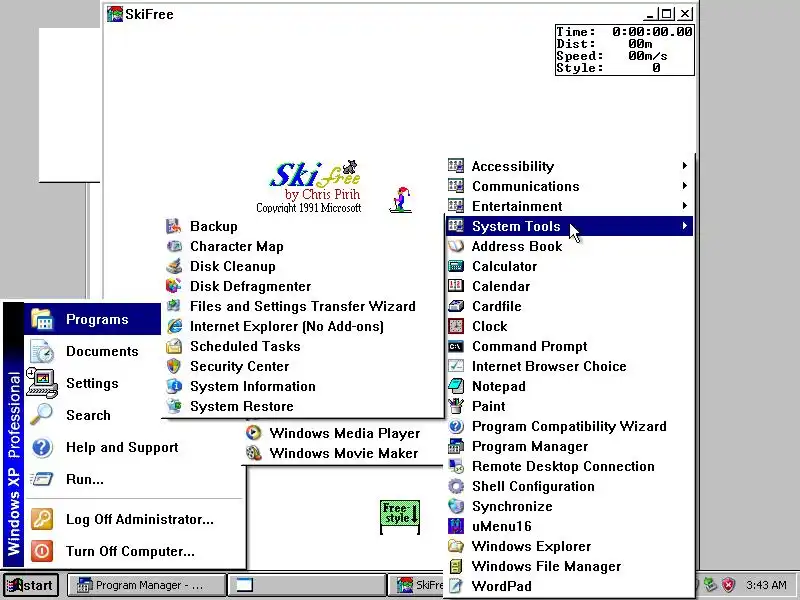Open Program Manager from Accessories
800x600 pixels.
569,446
